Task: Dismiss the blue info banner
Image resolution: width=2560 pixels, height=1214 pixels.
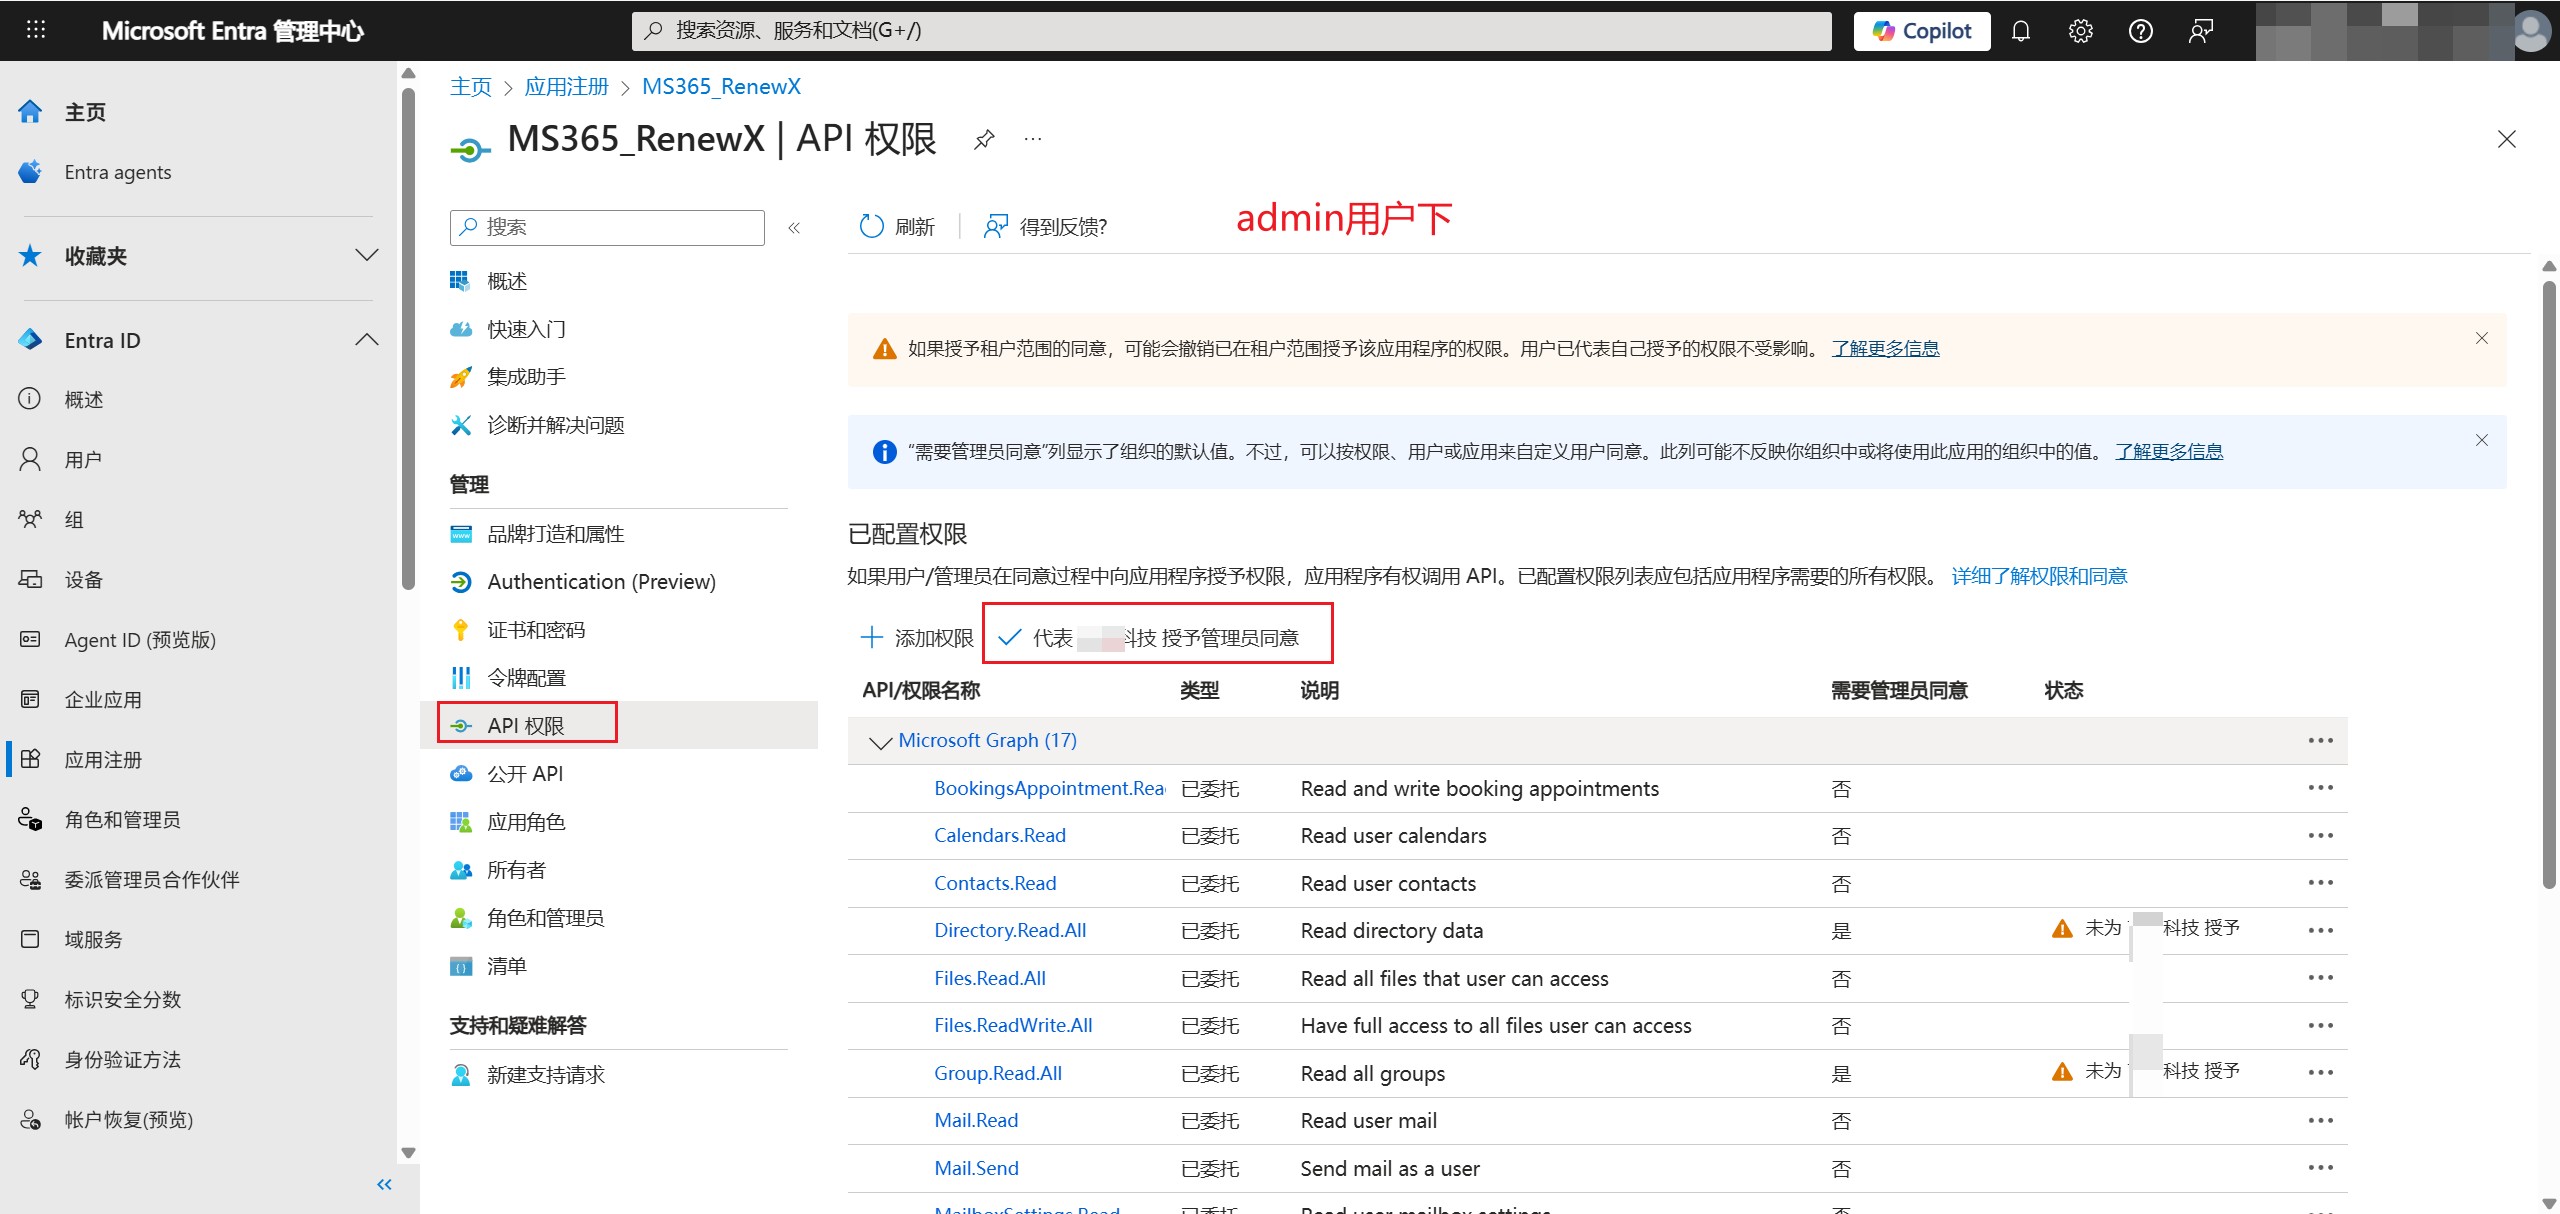Action: click(2482, 440)
